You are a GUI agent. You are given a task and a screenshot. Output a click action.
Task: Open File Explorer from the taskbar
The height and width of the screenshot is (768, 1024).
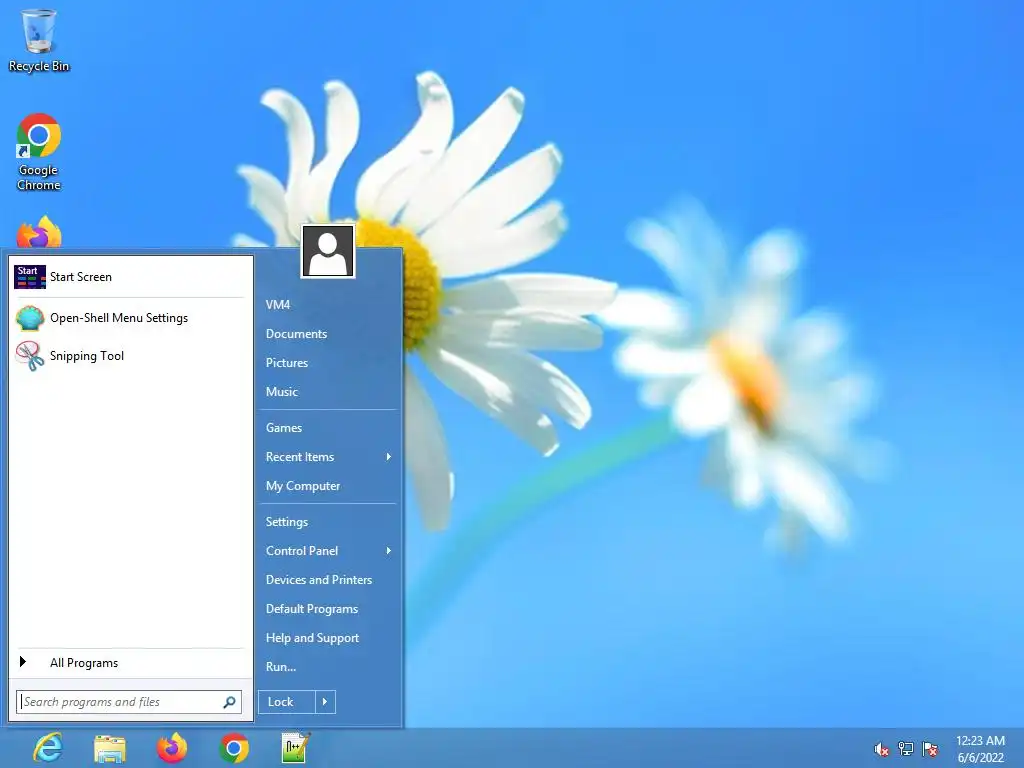click(x=110, y=748)
